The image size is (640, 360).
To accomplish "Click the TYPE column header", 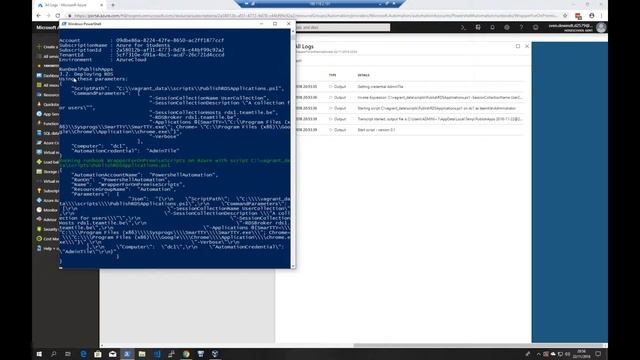I will (x=332, y=75).
